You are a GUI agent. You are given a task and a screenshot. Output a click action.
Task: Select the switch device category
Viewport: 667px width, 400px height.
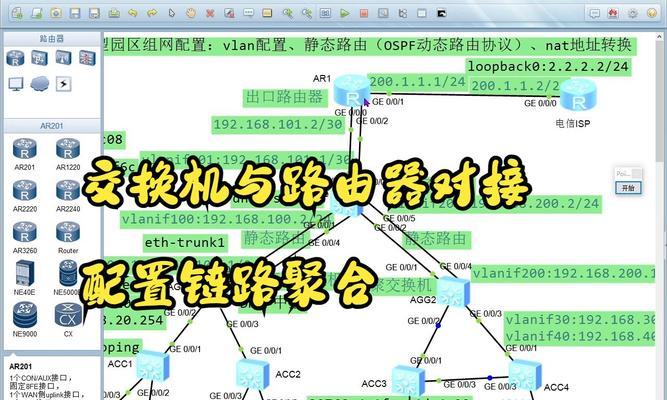pos(39,58)
